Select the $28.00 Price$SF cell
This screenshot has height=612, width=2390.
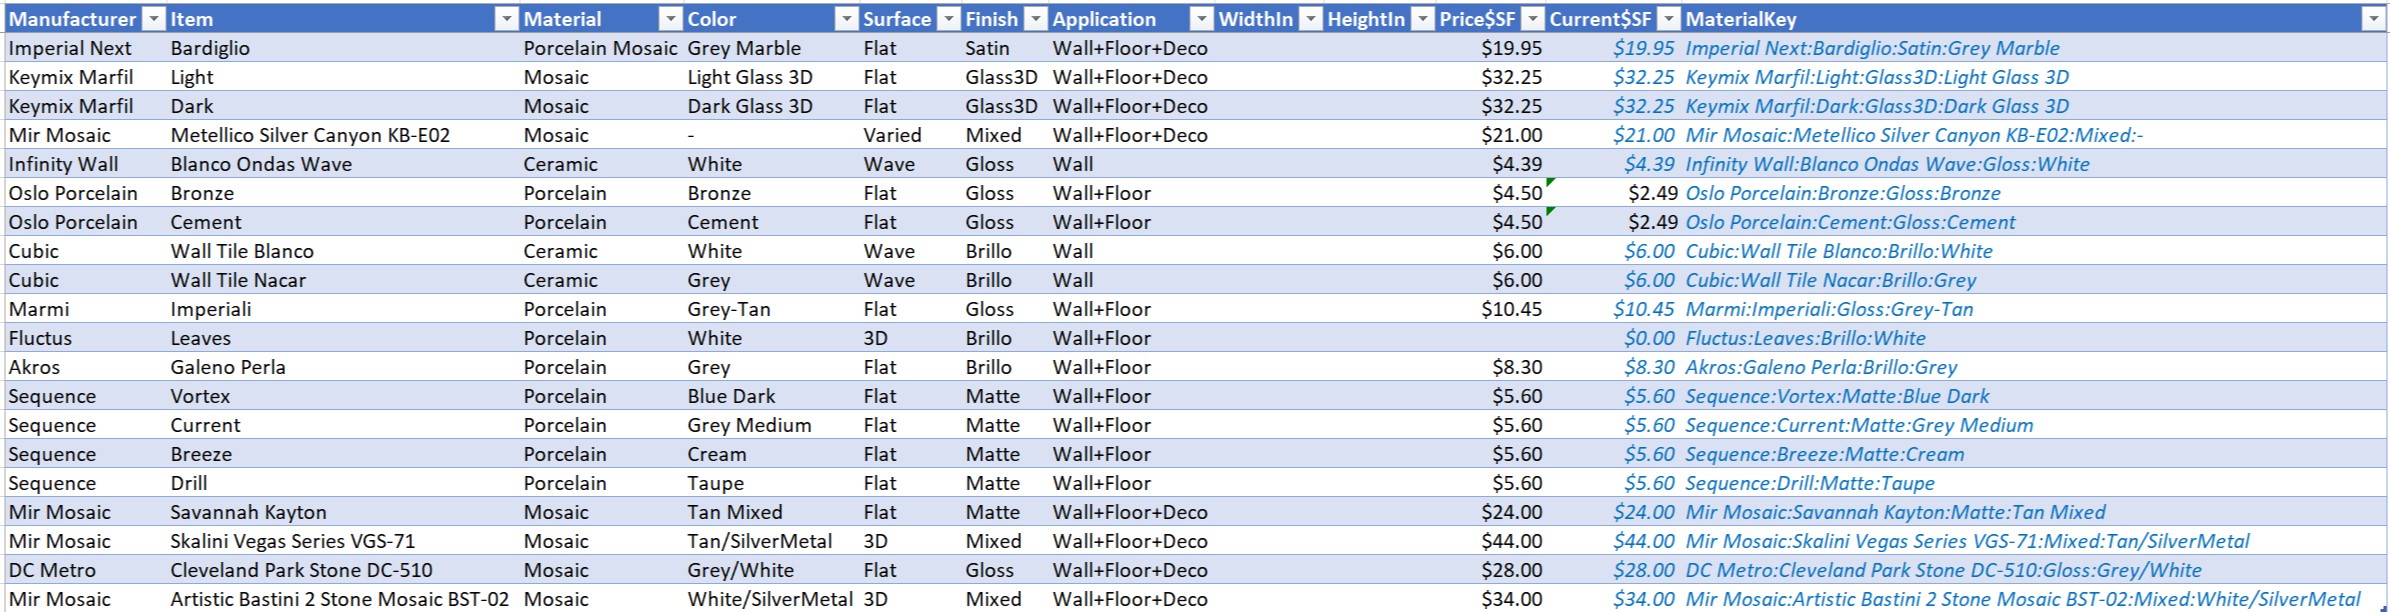coord(1490,570)
